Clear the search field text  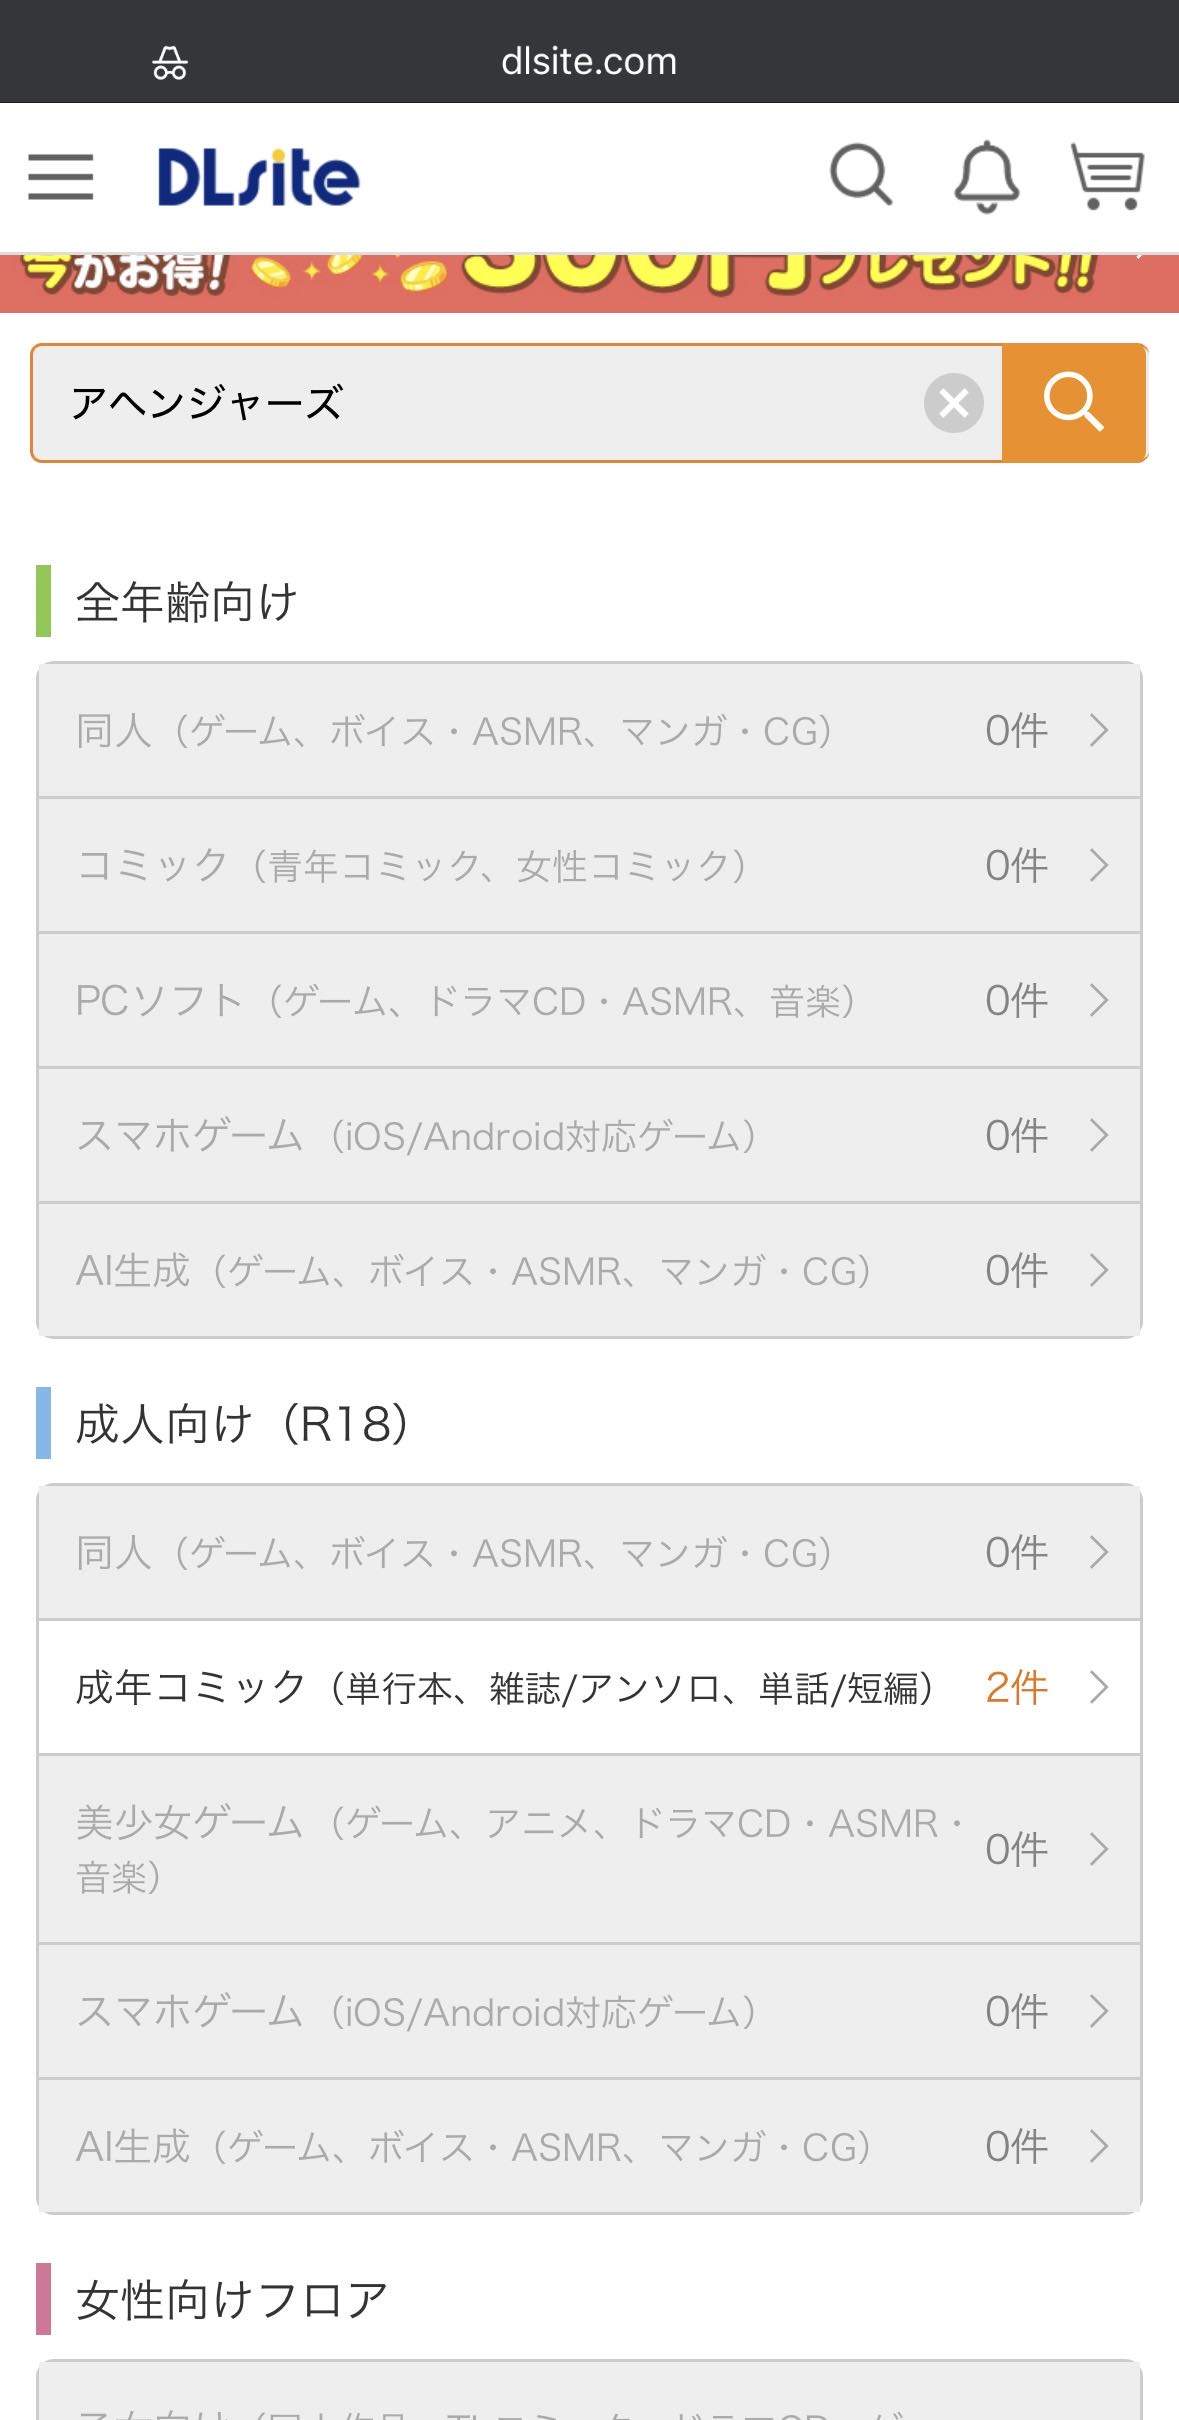tap(953, 403)
